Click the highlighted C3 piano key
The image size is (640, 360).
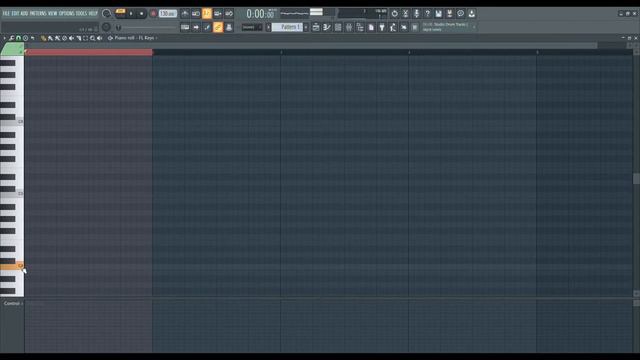11,266
